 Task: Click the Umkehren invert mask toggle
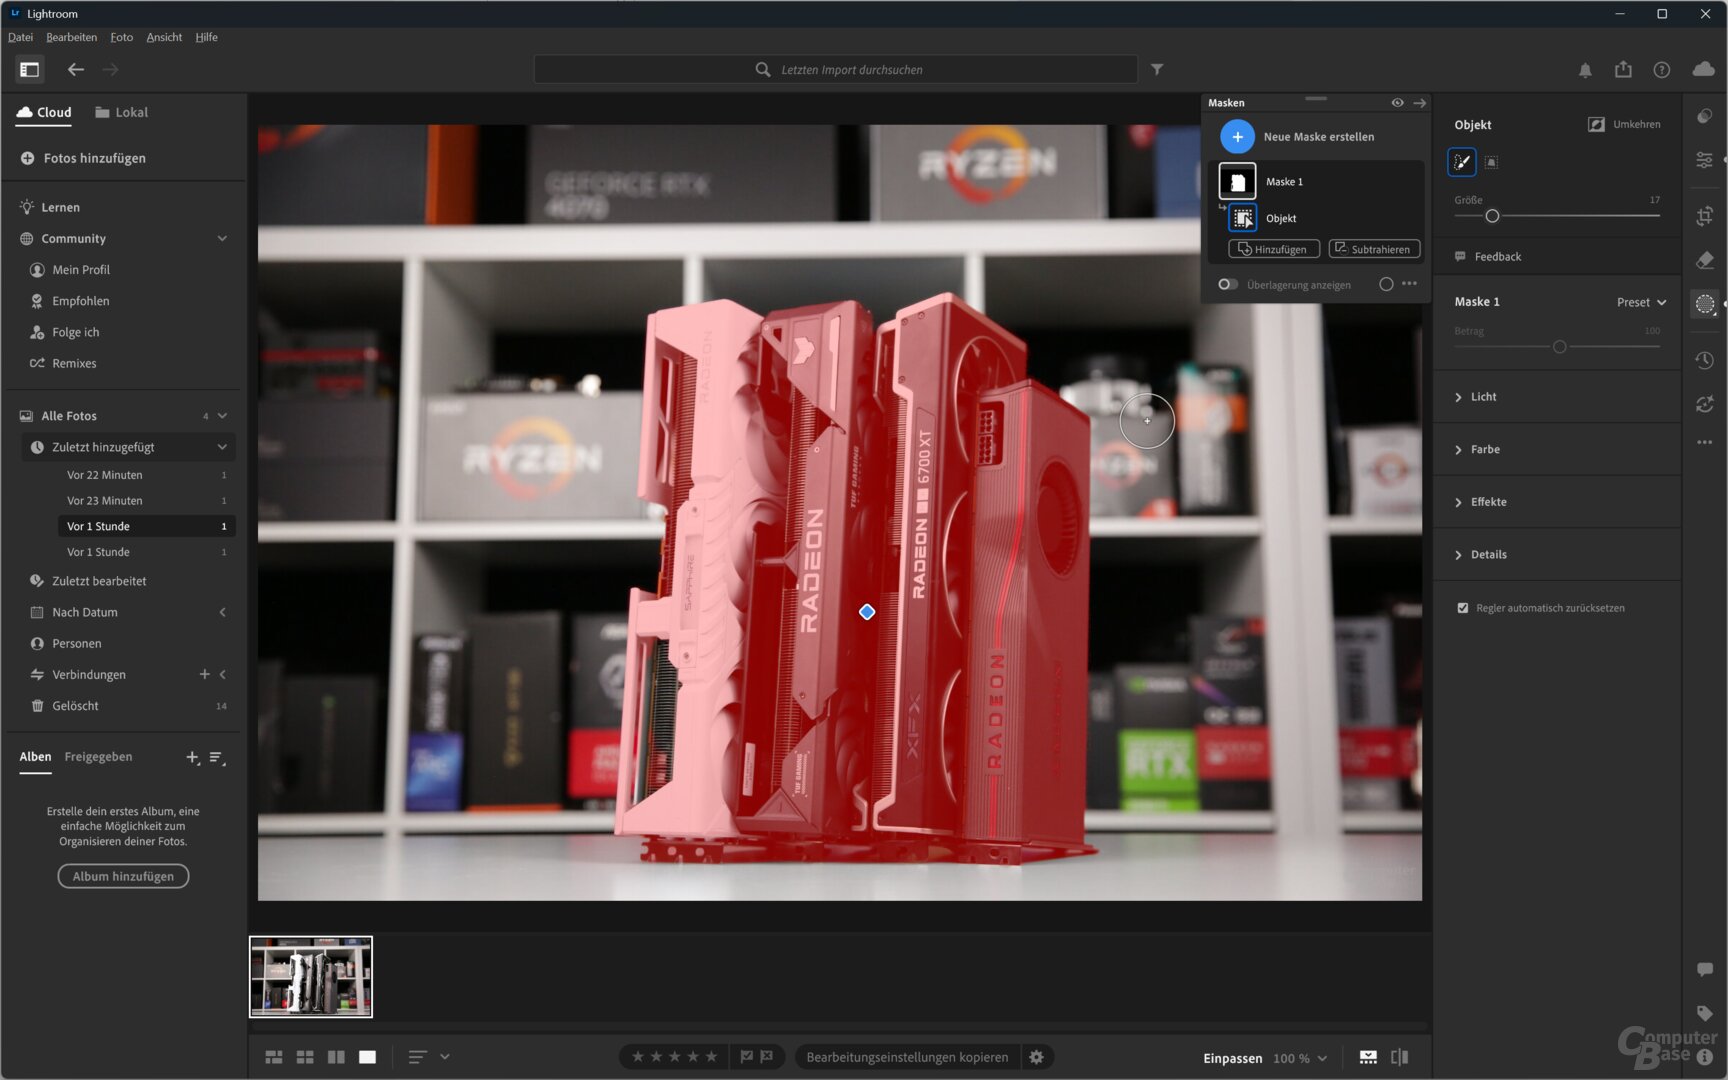click(1624, 124)
